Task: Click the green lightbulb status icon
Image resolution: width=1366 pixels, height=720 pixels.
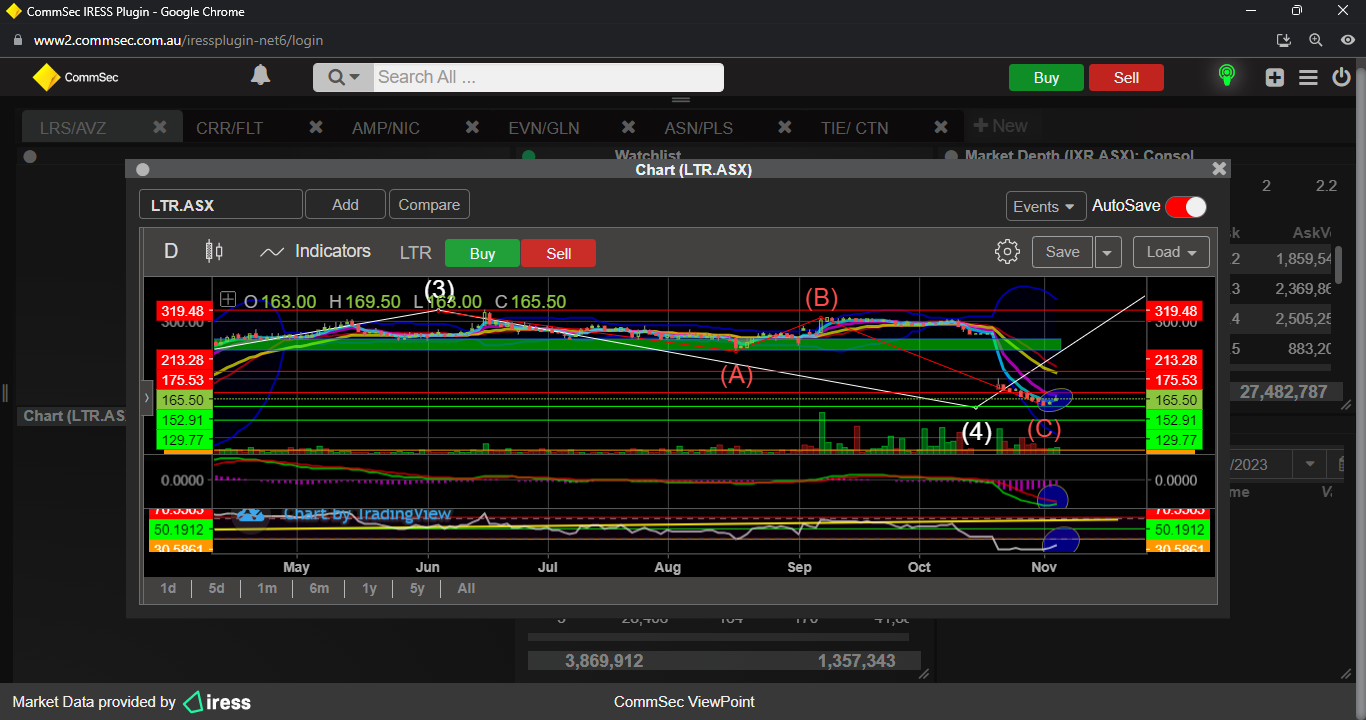Action: coord(1227,76)
